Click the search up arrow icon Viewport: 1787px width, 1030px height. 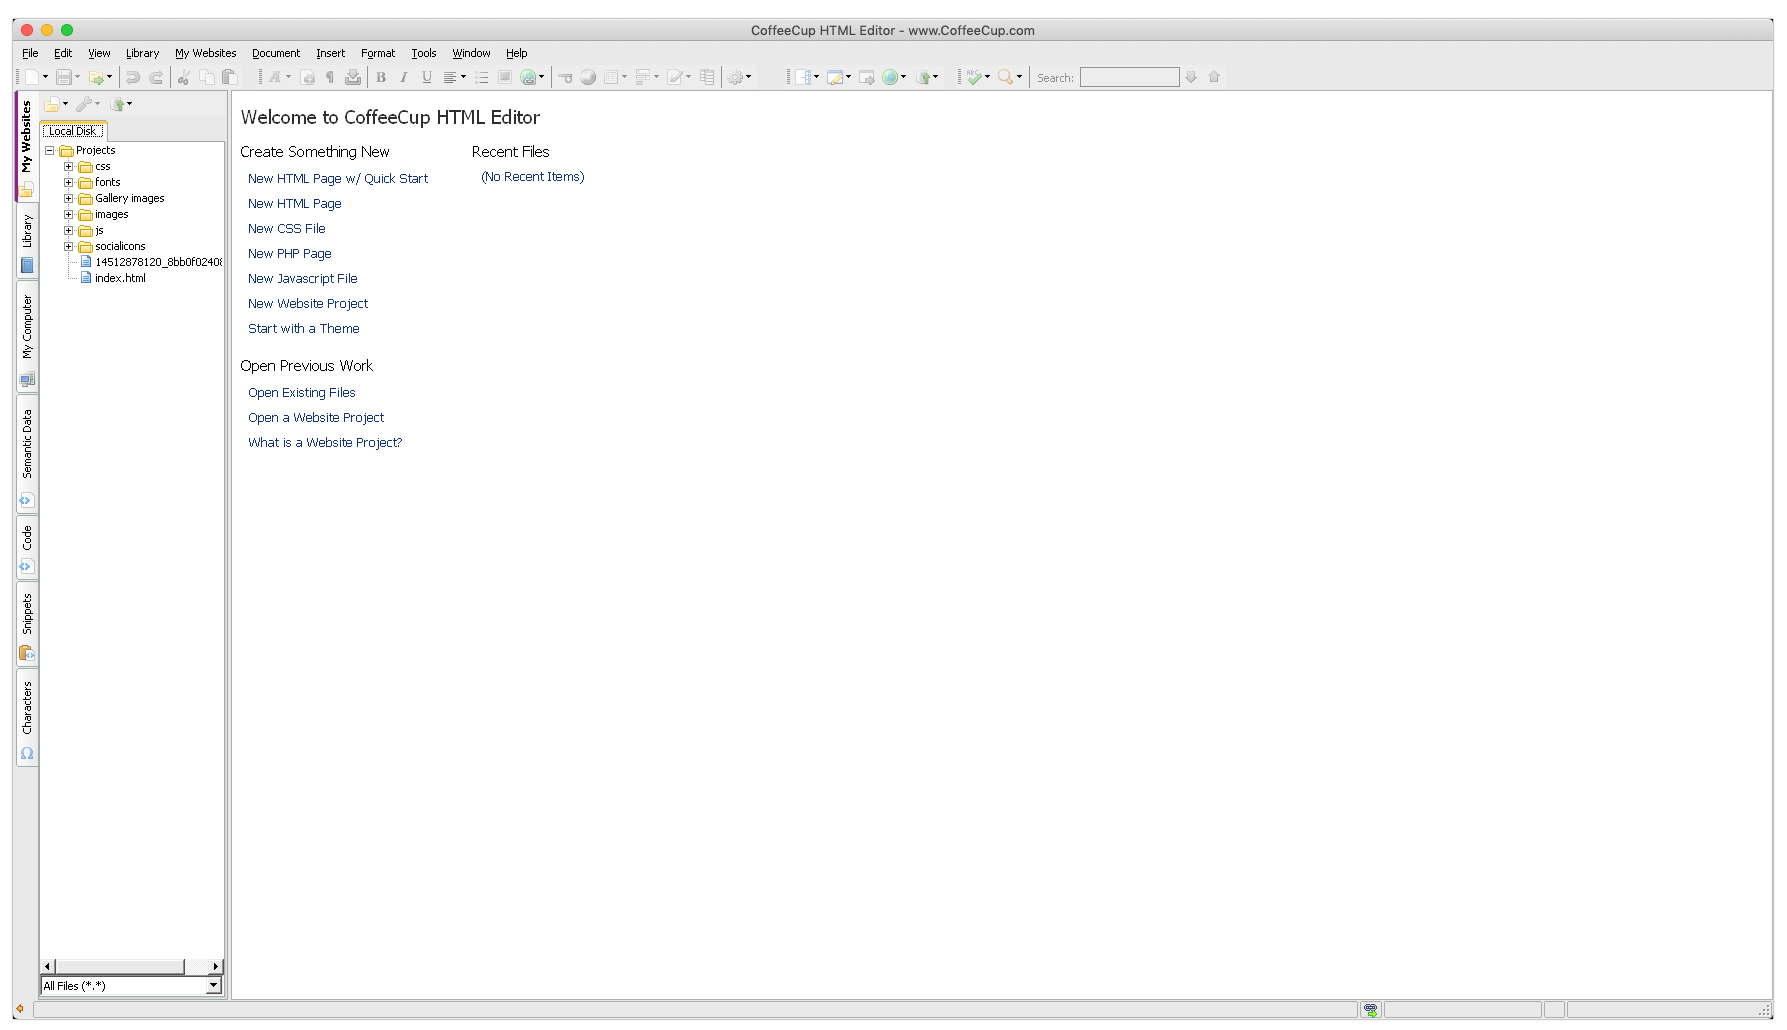point(1214,77)
